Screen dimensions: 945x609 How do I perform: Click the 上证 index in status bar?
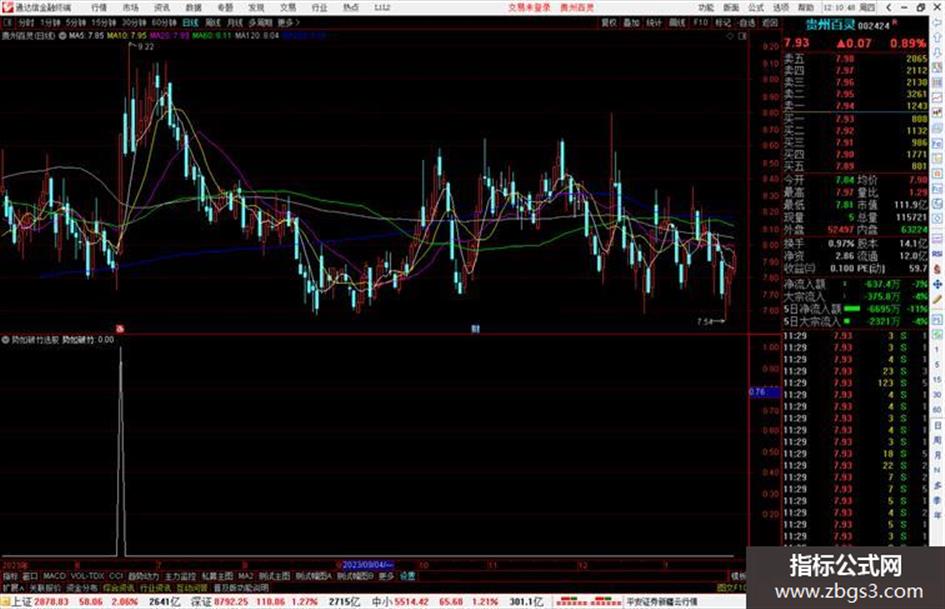pyautogui.click(x=22, y=602)
